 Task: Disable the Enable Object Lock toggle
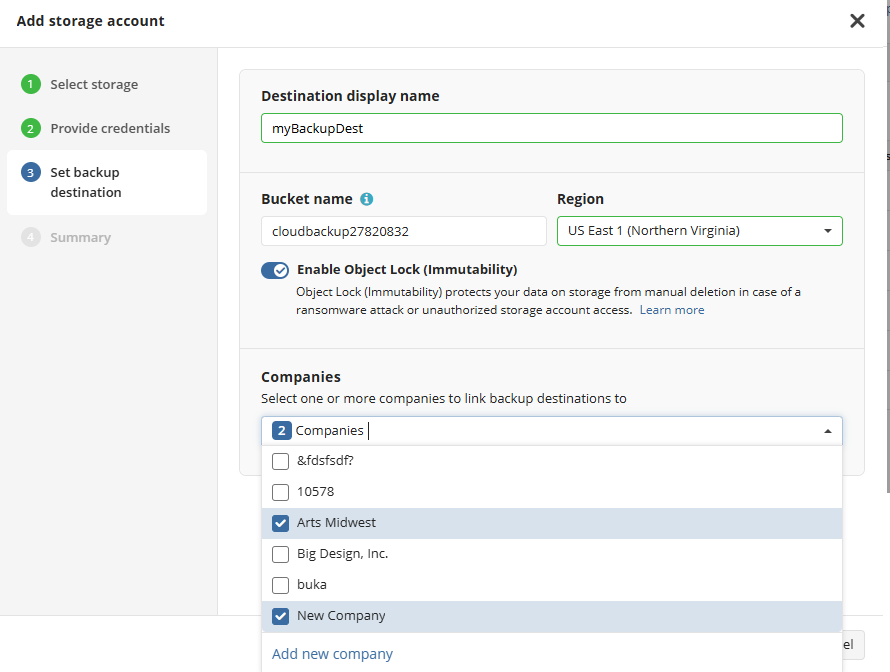click(275, 270)
